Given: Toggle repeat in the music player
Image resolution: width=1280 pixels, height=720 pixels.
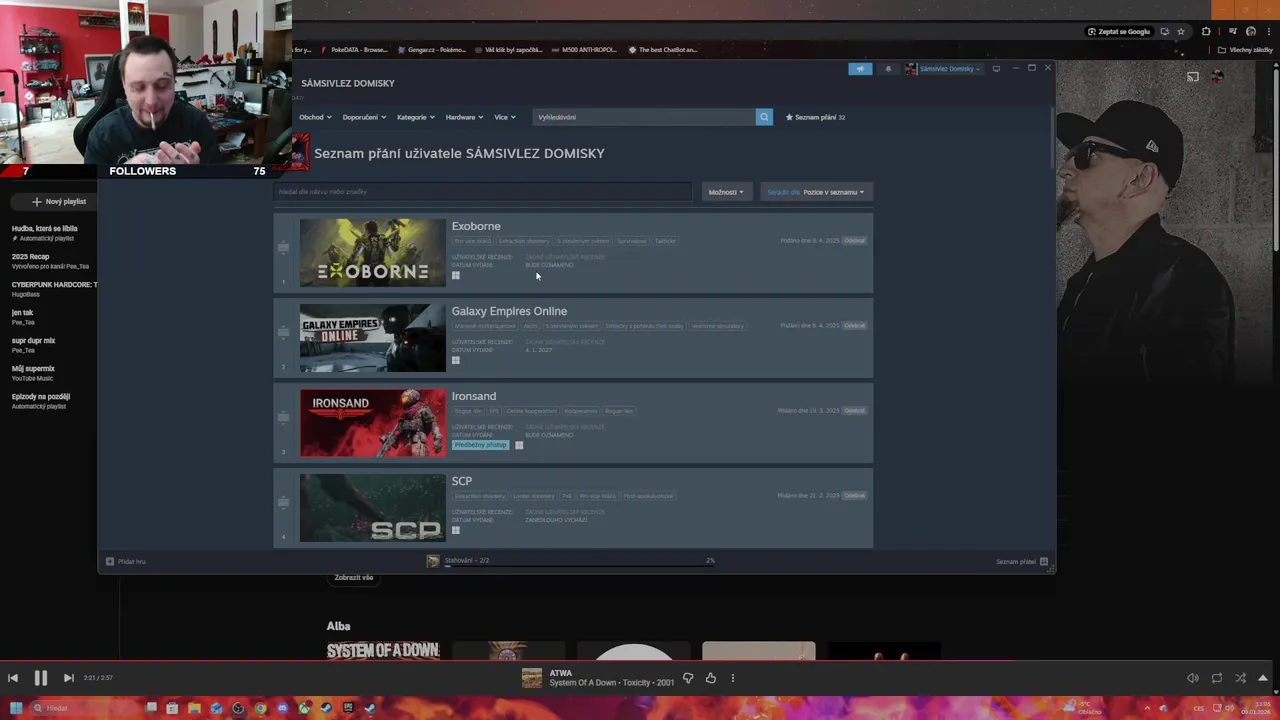Looking at the screenshot, I should pos(1217,678).
